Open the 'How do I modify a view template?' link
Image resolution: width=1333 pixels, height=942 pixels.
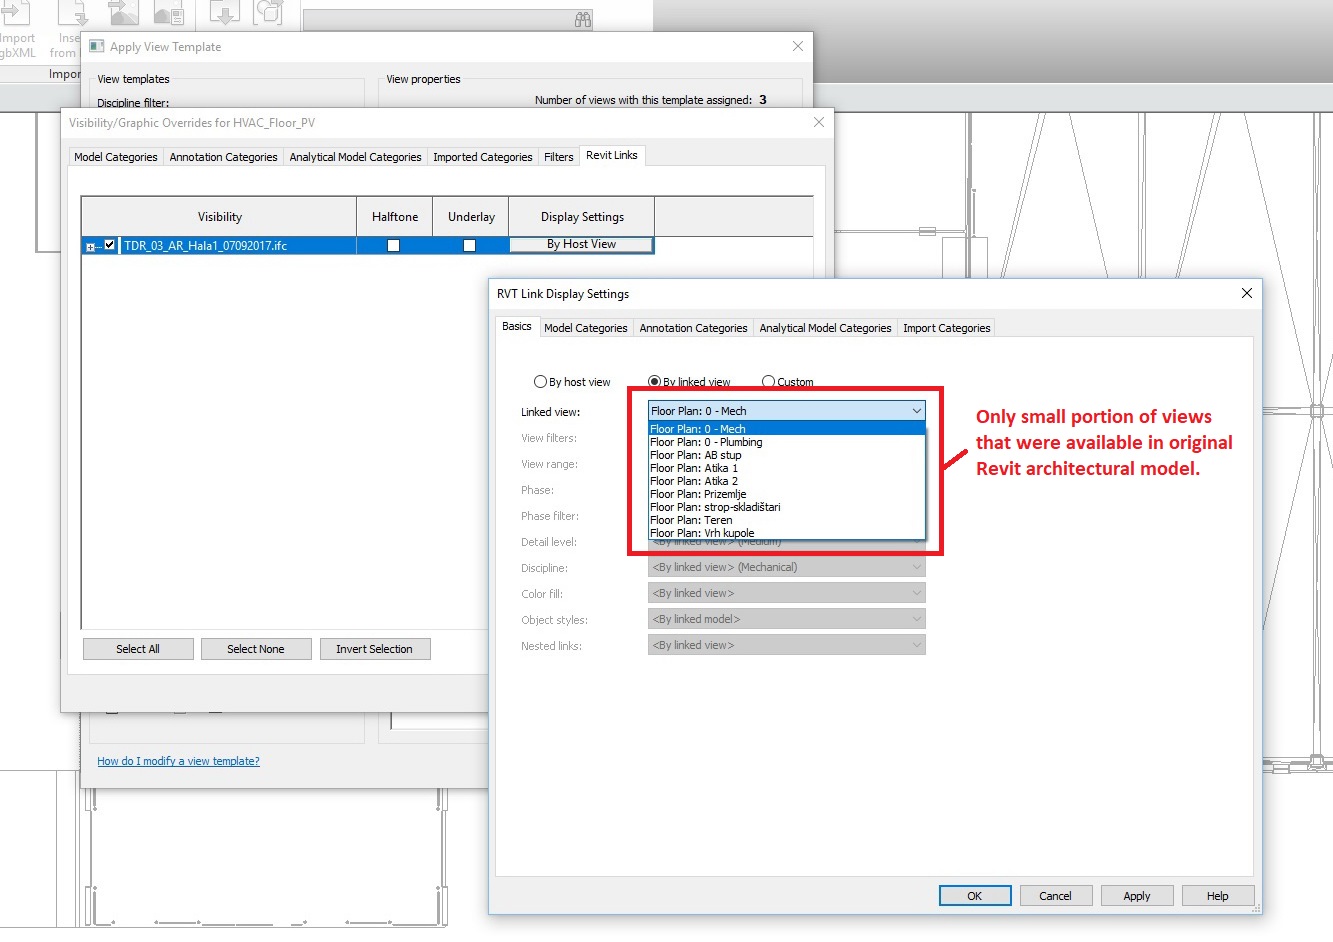pyautogui.click(x=178, y=761)
